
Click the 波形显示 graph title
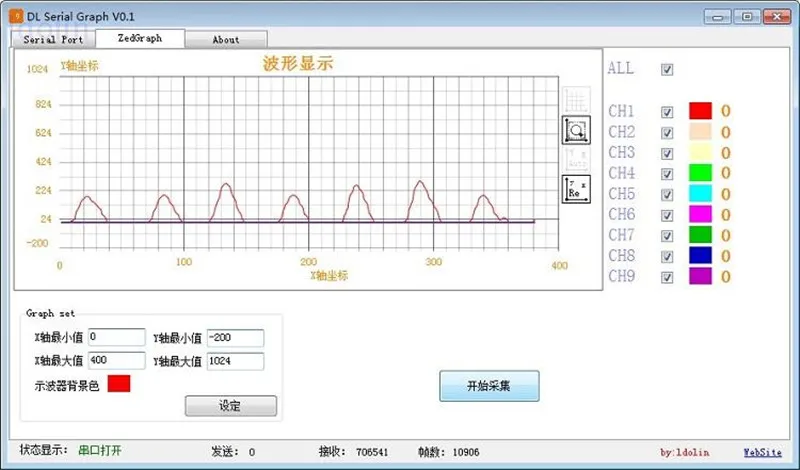click(x=298, y=64)
